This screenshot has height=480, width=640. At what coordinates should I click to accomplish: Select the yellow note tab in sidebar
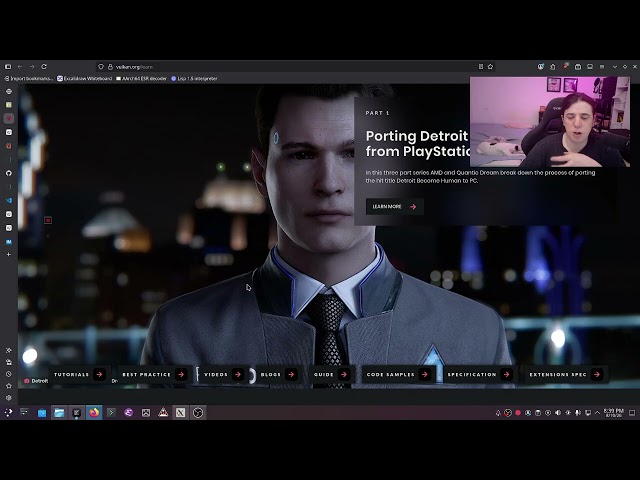[9, 105]
